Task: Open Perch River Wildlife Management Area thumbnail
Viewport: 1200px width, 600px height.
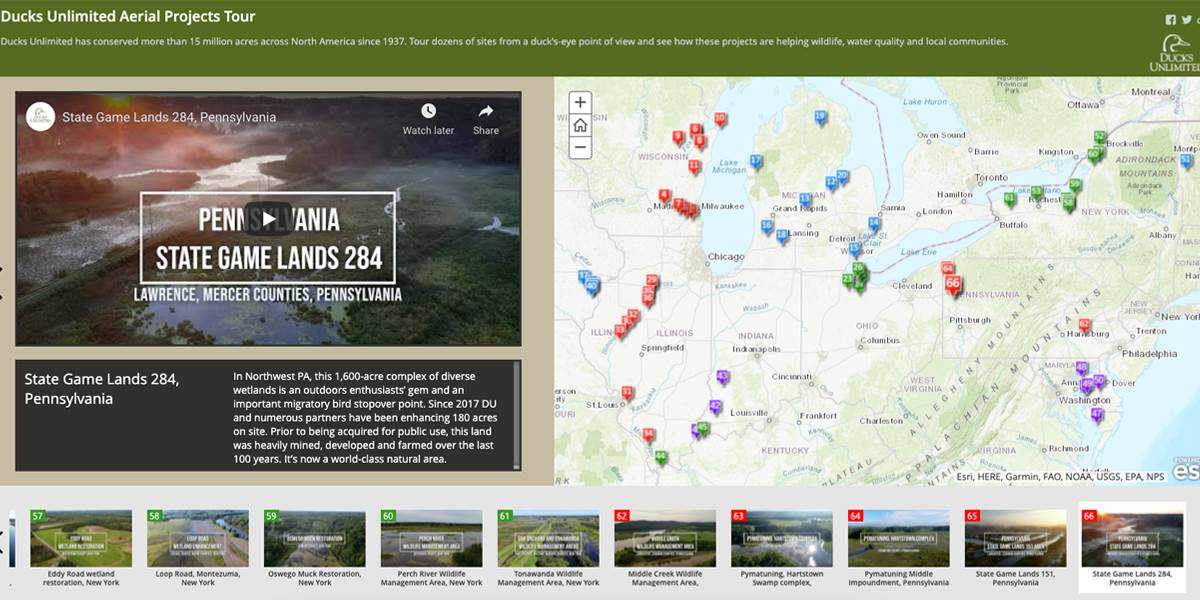Action: click(432, 547)
